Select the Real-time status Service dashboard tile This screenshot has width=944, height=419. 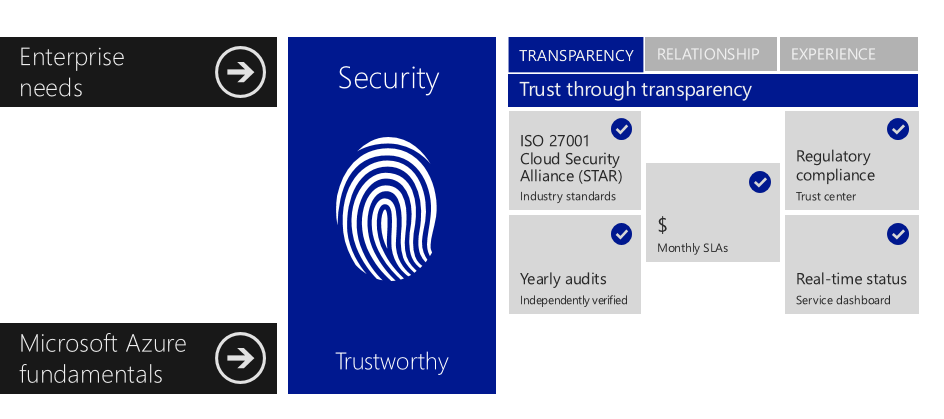coord(851,264)
